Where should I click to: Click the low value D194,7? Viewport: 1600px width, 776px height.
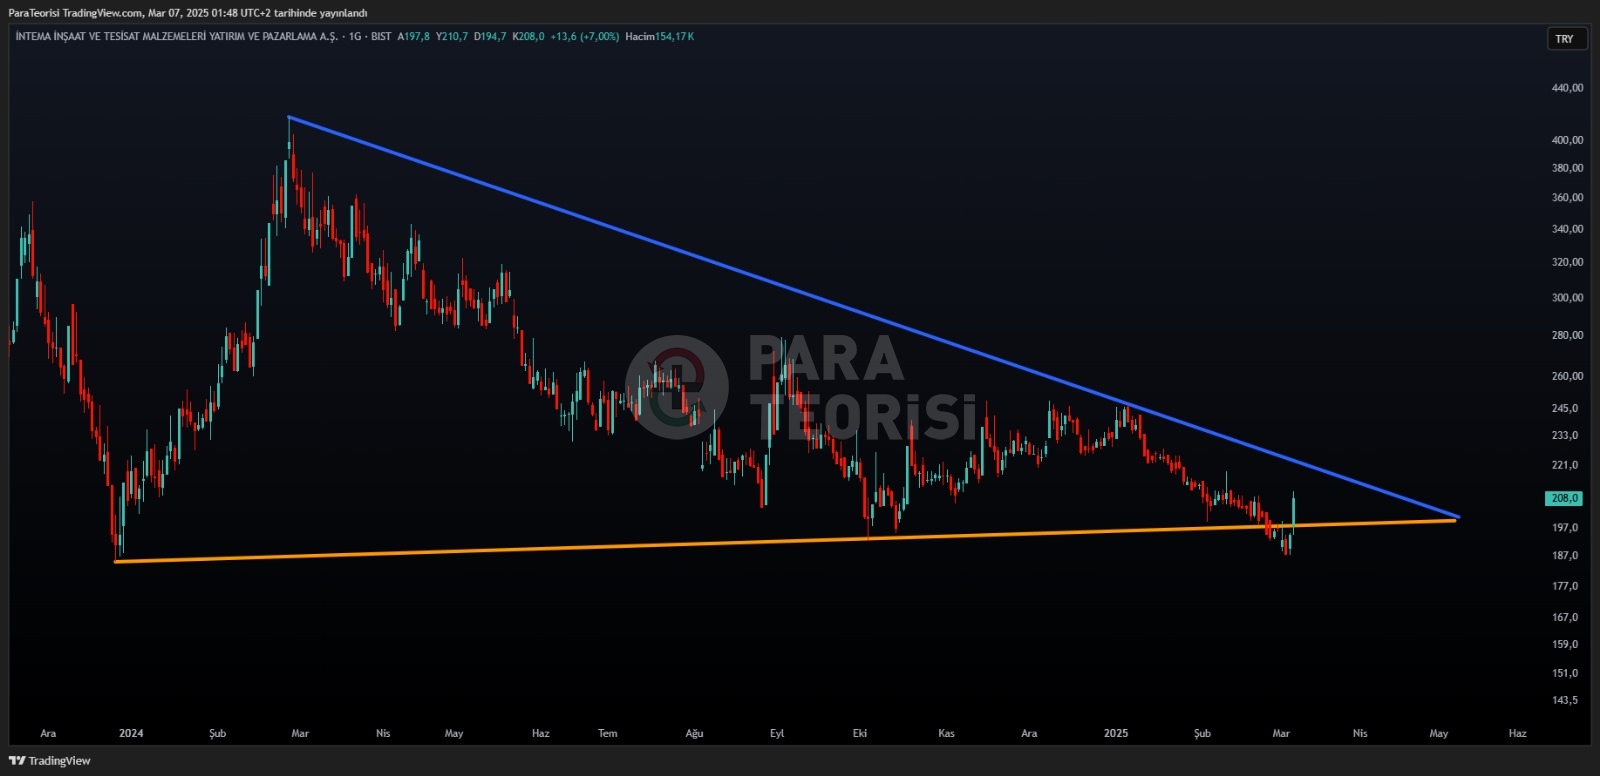(490, 36)
